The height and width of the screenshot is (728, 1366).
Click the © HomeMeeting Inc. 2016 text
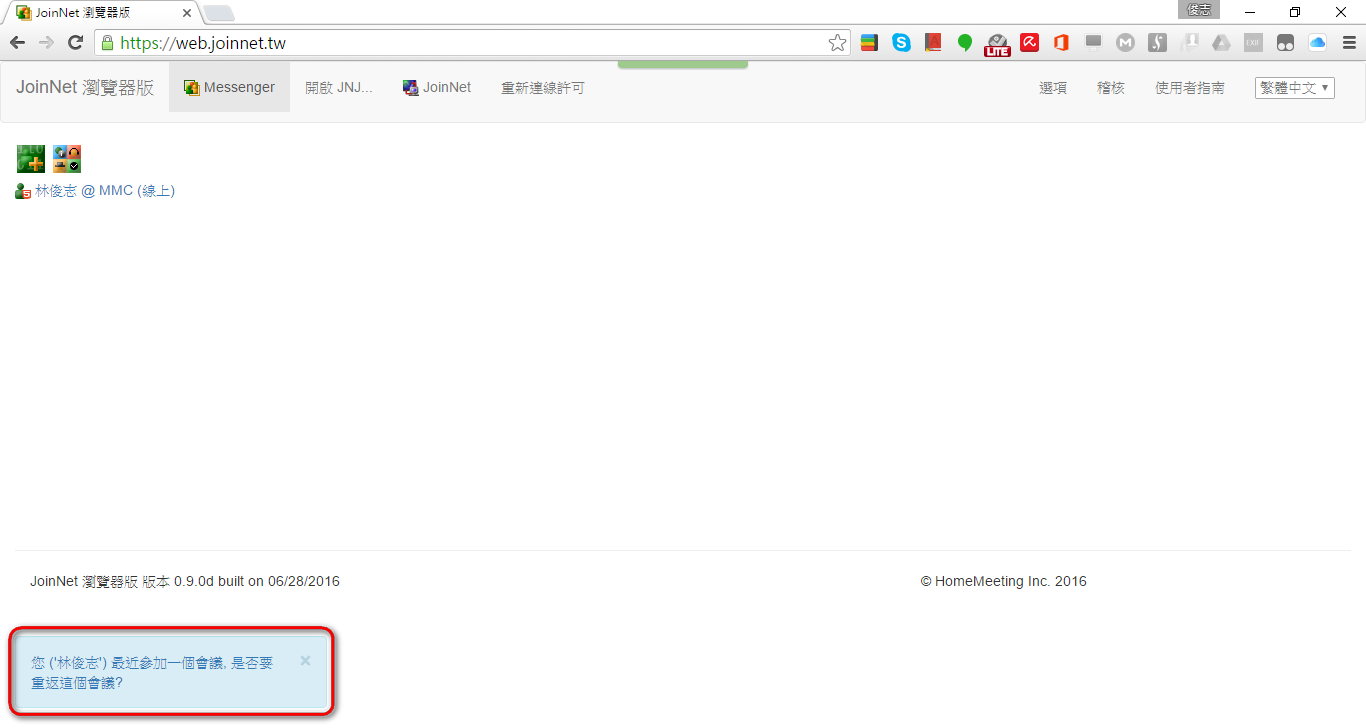click(1003, 581)
